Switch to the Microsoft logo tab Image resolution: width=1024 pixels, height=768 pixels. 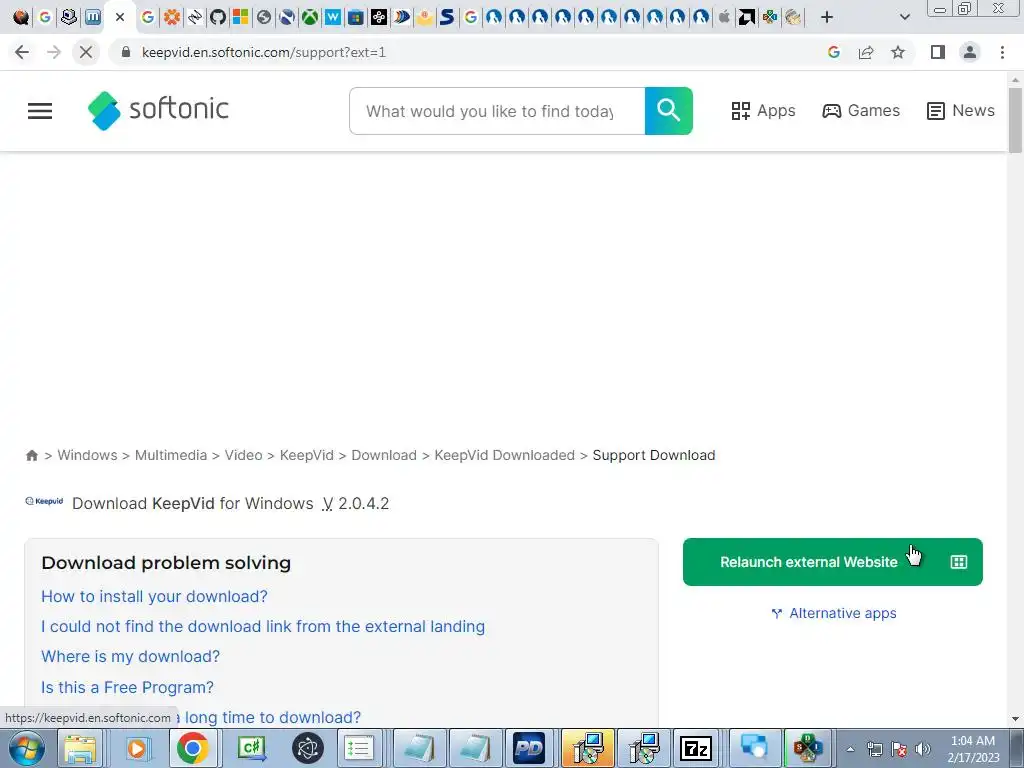(x=240, y=17)
